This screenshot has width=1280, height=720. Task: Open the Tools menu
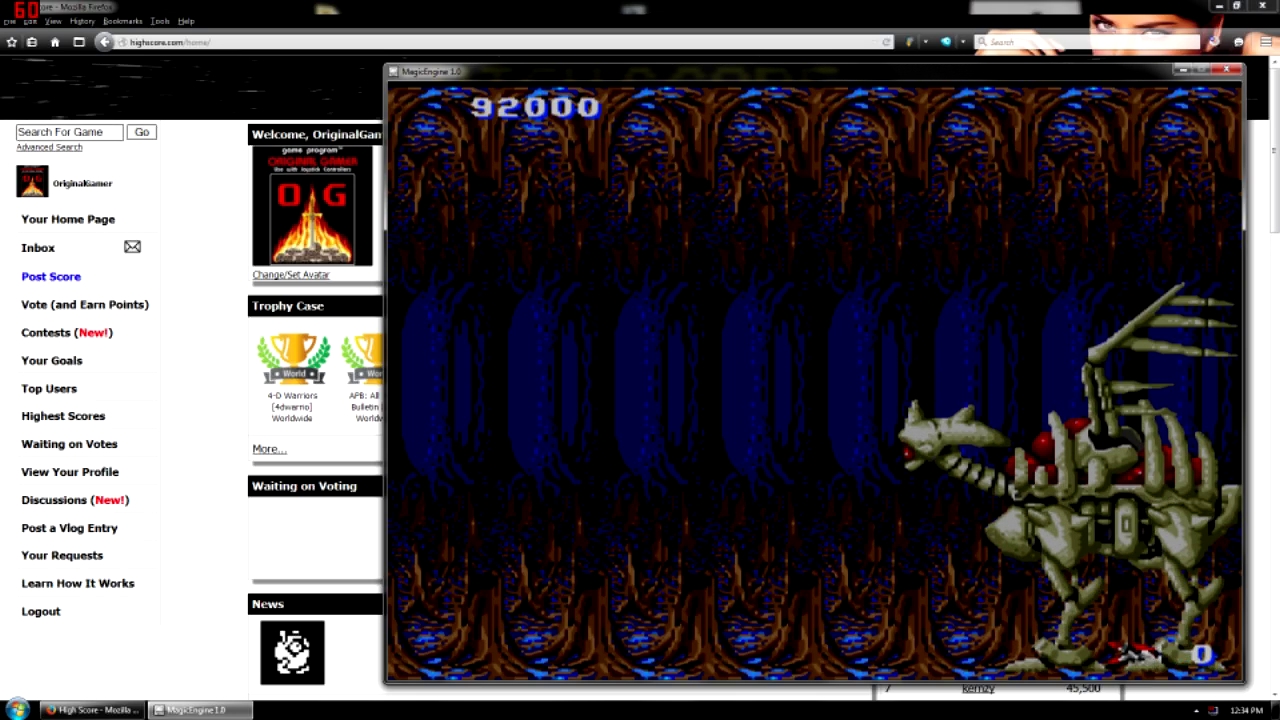pos(159,21)
